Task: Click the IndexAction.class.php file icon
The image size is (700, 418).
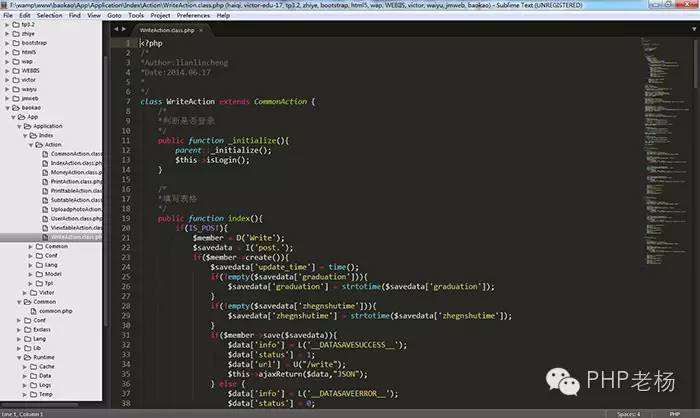Action: (45, 163)
